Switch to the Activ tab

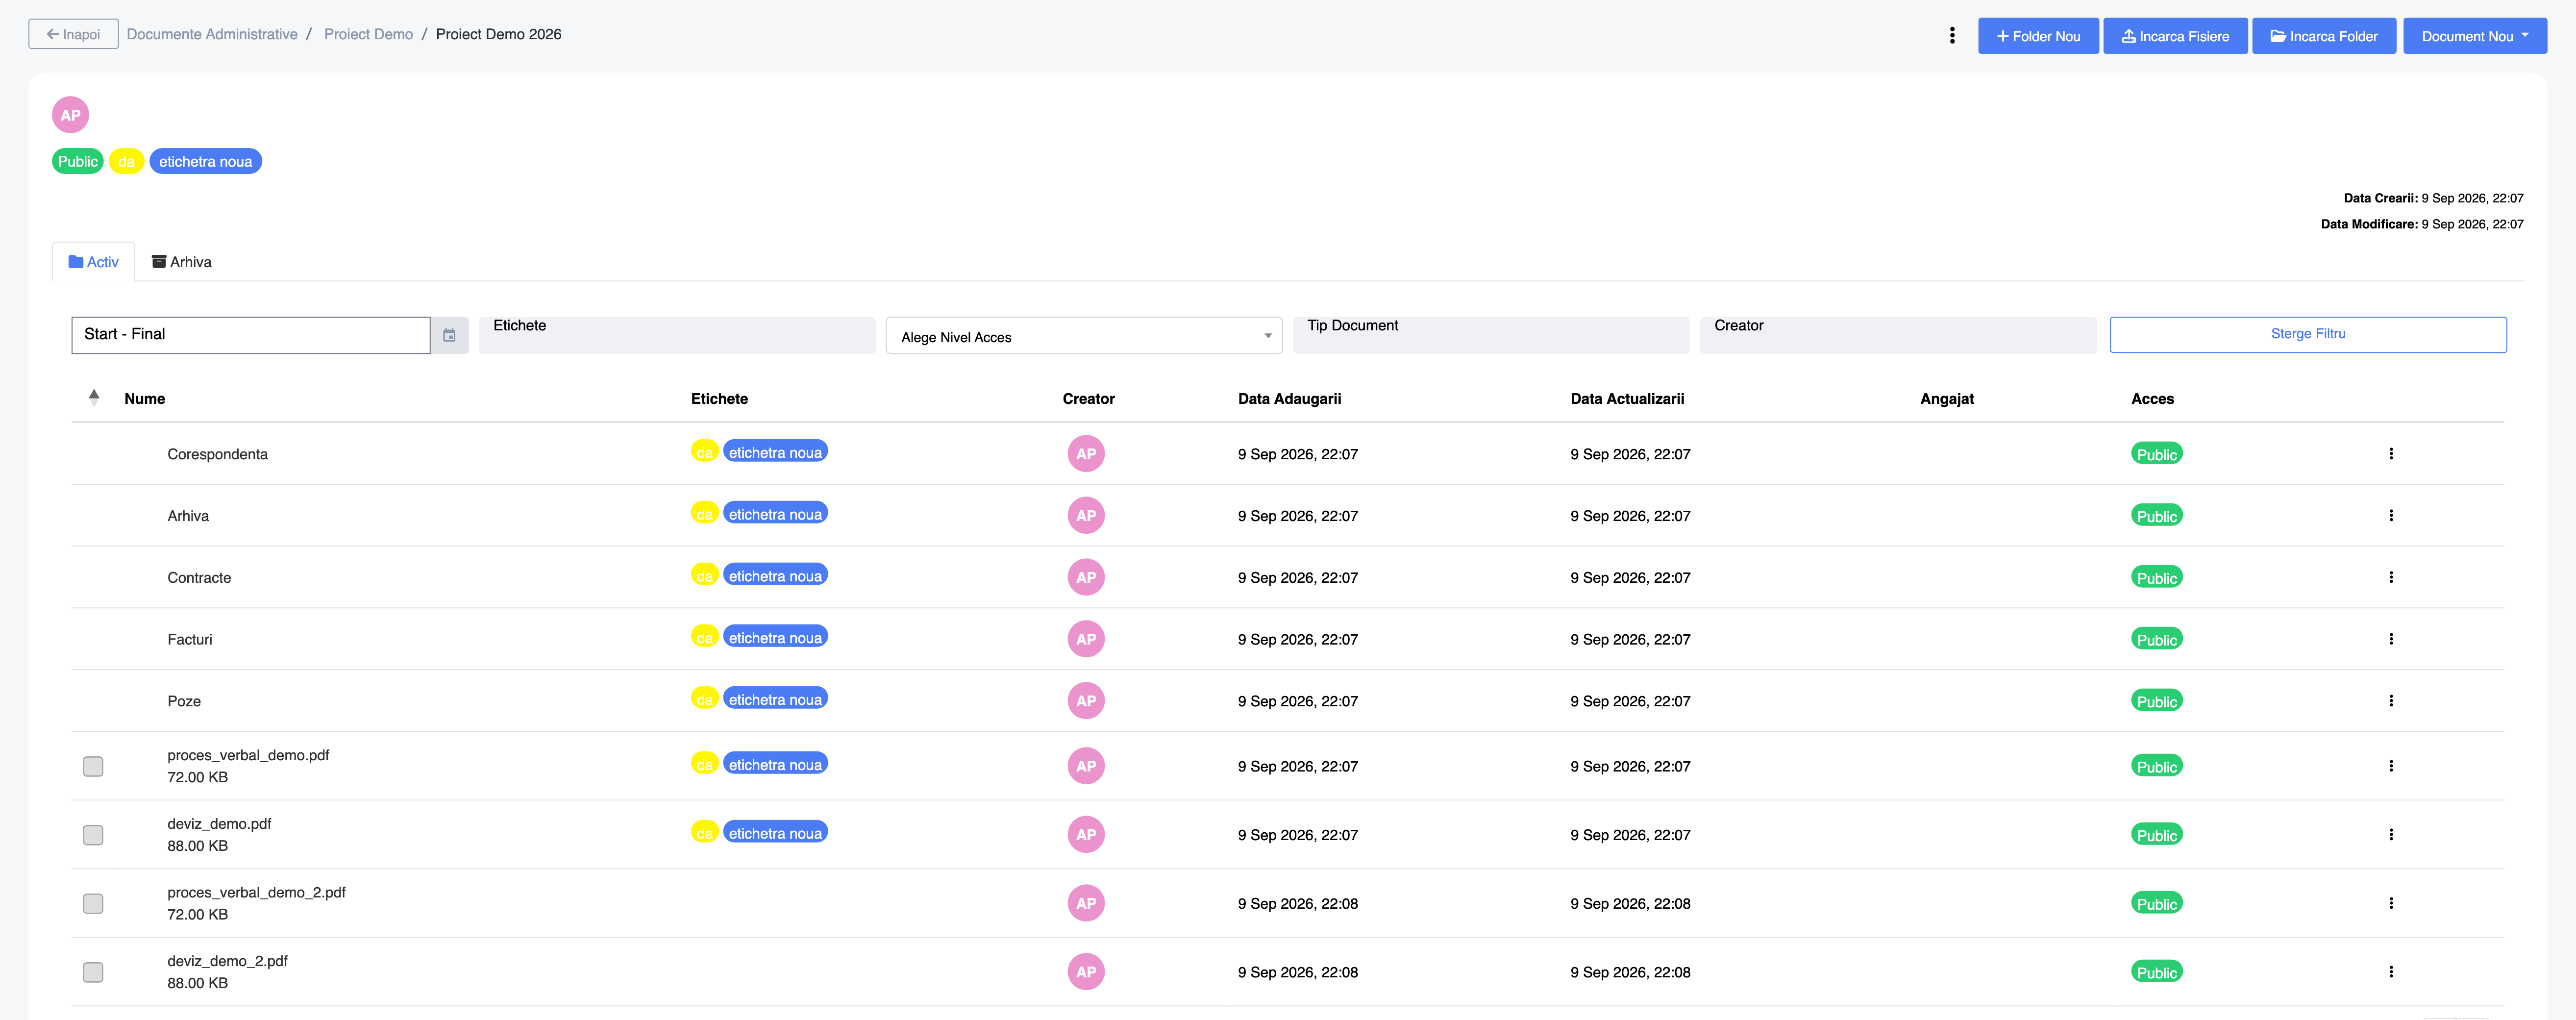93,262
